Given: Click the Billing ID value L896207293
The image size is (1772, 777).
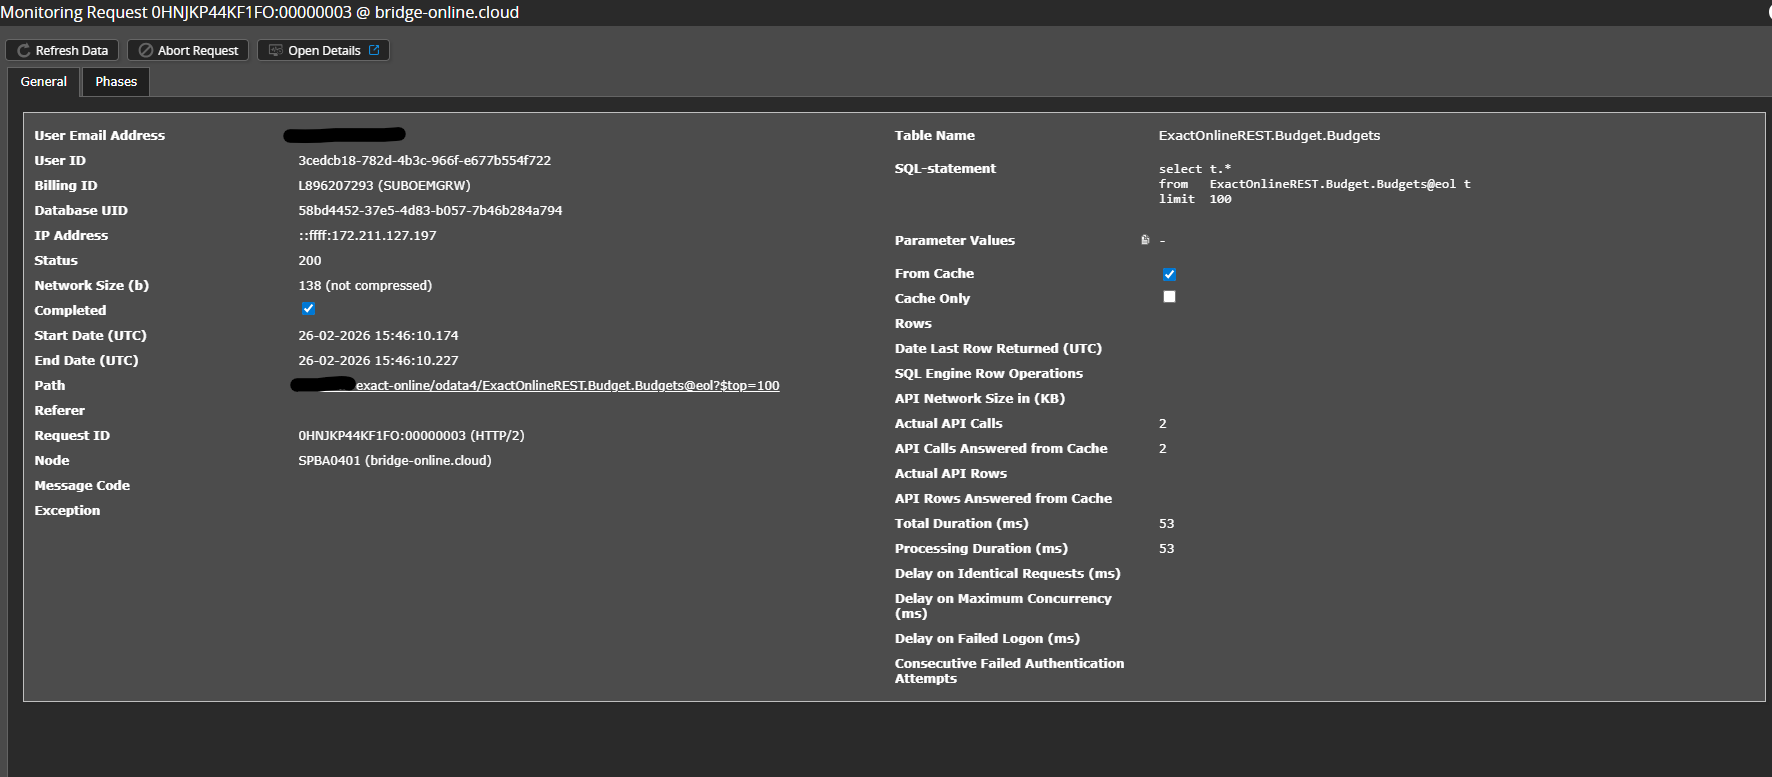Looking at the screenshot, I should pos(384,186).
